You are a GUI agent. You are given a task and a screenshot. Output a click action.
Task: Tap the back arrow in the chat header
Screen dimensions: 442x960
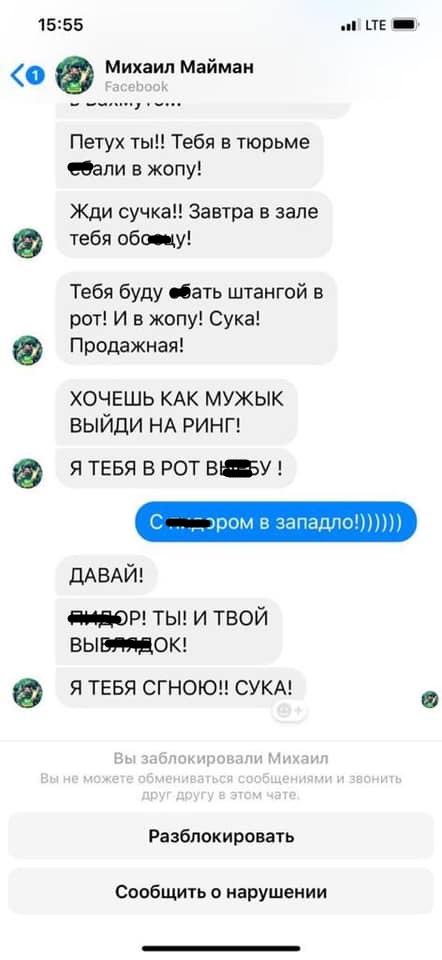(18, 76)
